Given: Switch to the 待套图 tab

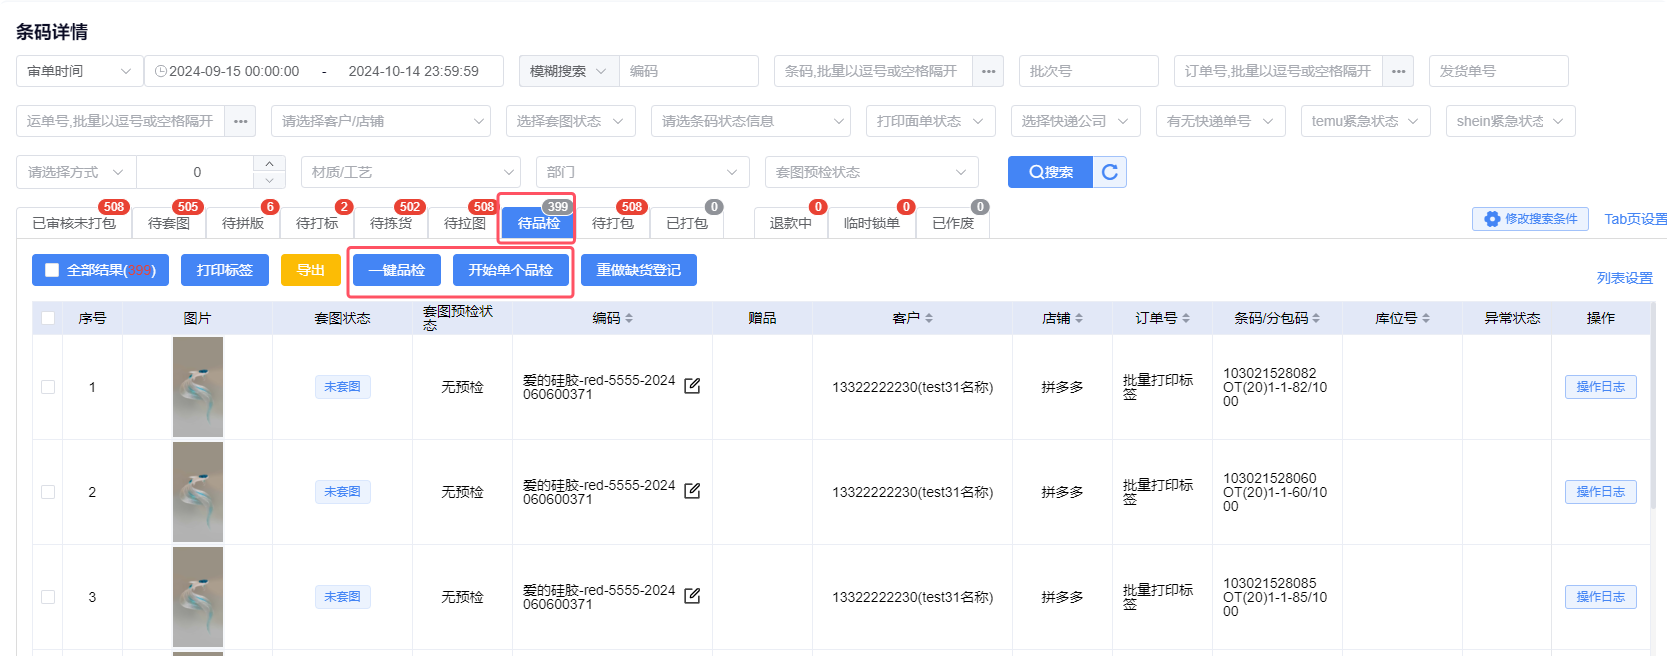Looking at the screenshot, I should coord(169,223).
